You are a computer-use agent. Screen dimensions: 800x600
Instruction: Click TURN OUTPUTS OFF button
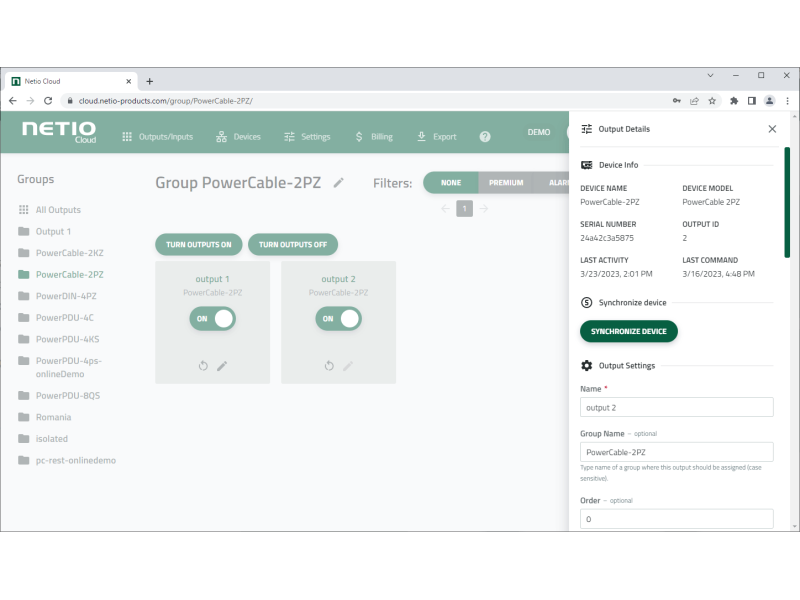point(293,244)
